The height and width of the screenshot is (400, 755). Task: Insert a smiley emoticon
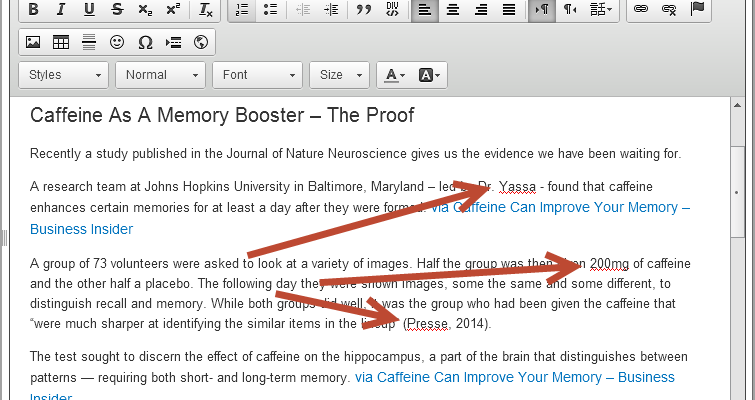117,42
